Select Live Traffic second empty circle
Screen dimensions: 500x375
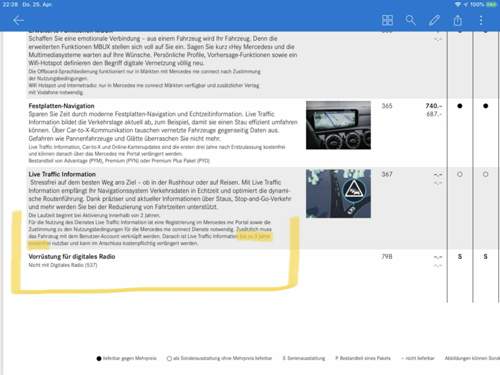click(x=485, y=174)
